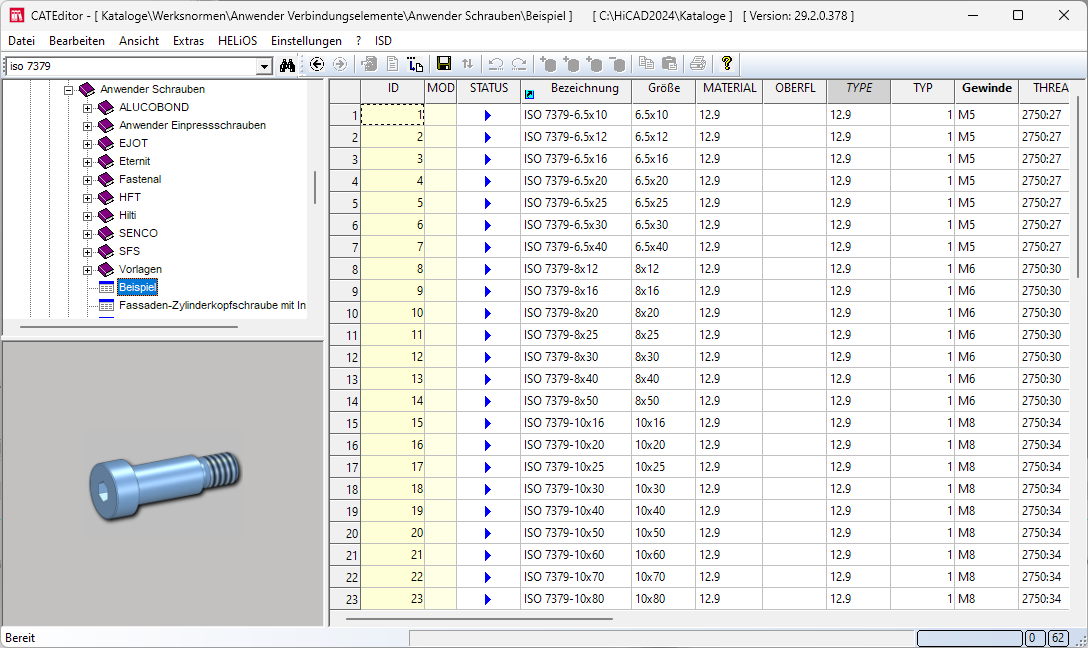Click the yellow question mark help icon
The width and height of the screenshot is (1088, 648).
727,63
